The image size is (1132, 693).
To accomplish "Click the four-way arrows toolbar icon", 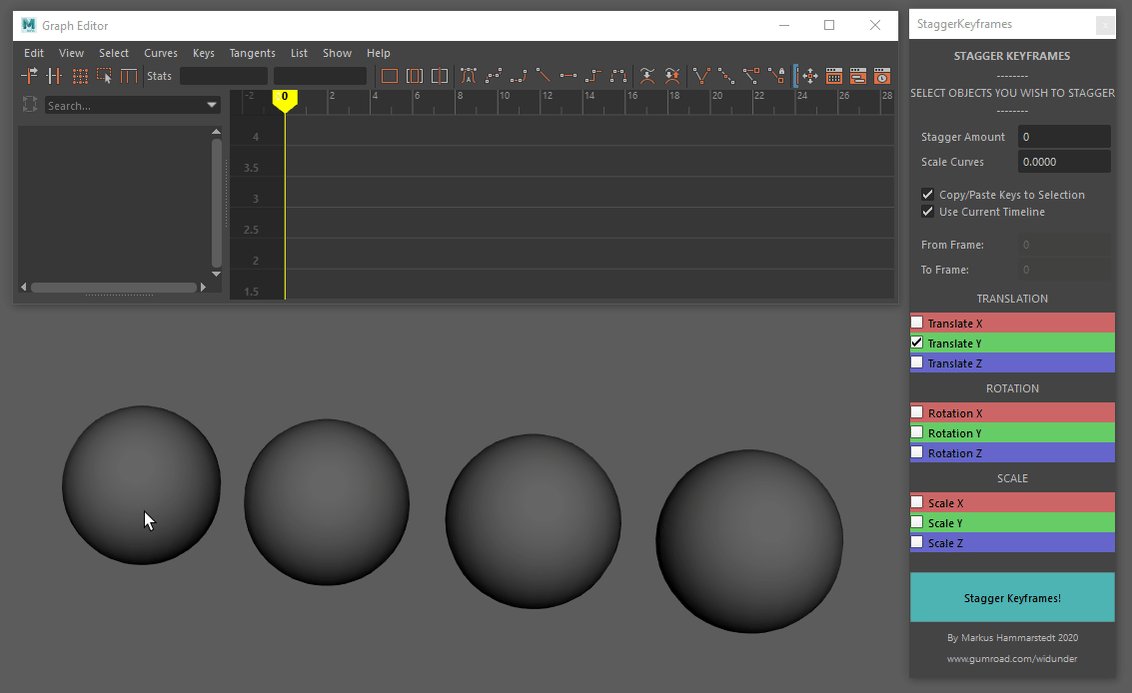I will click(x=809, y=76).
